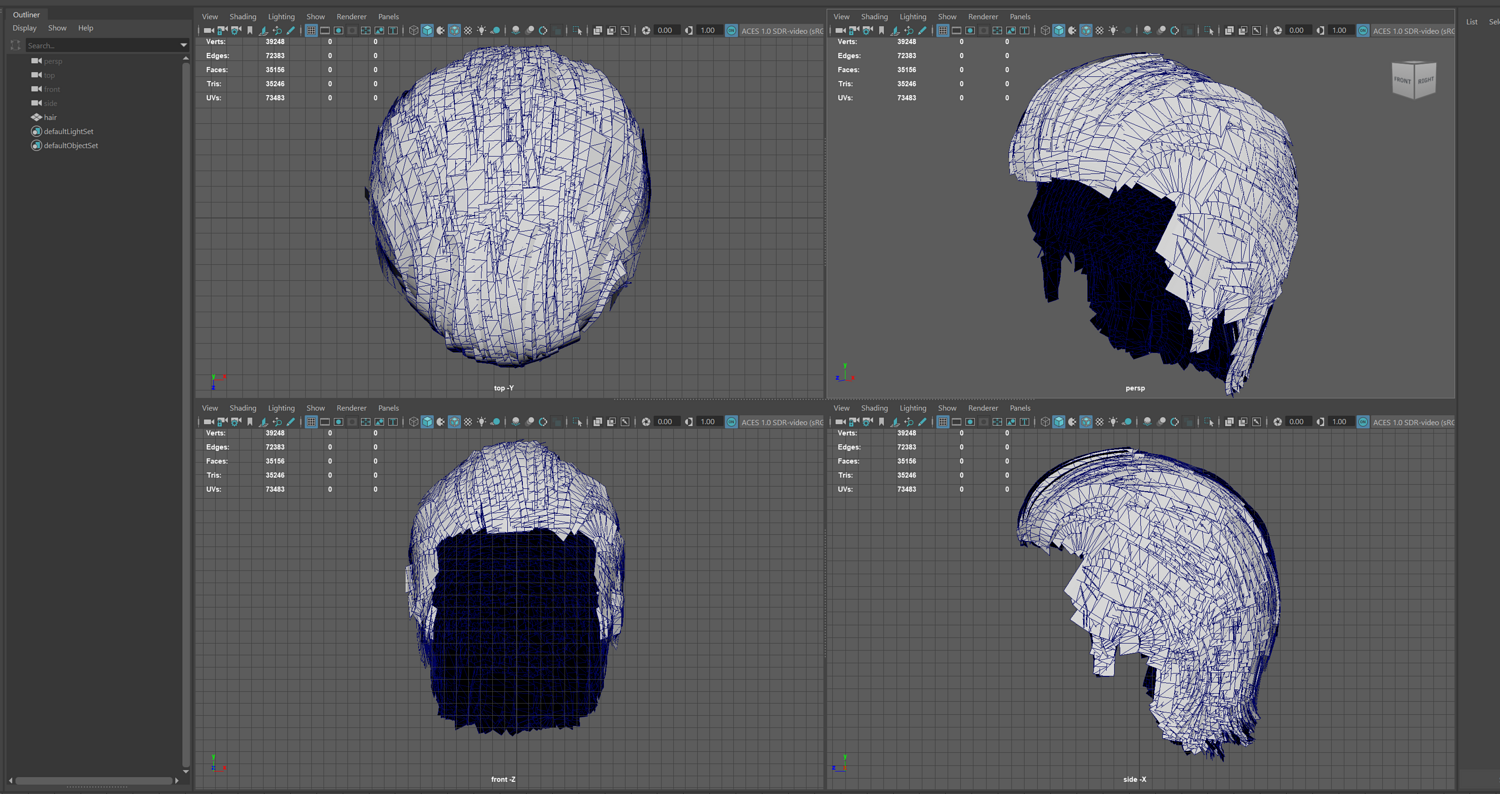Click the Outliner horizontal scrollbar

coord(94,780)
